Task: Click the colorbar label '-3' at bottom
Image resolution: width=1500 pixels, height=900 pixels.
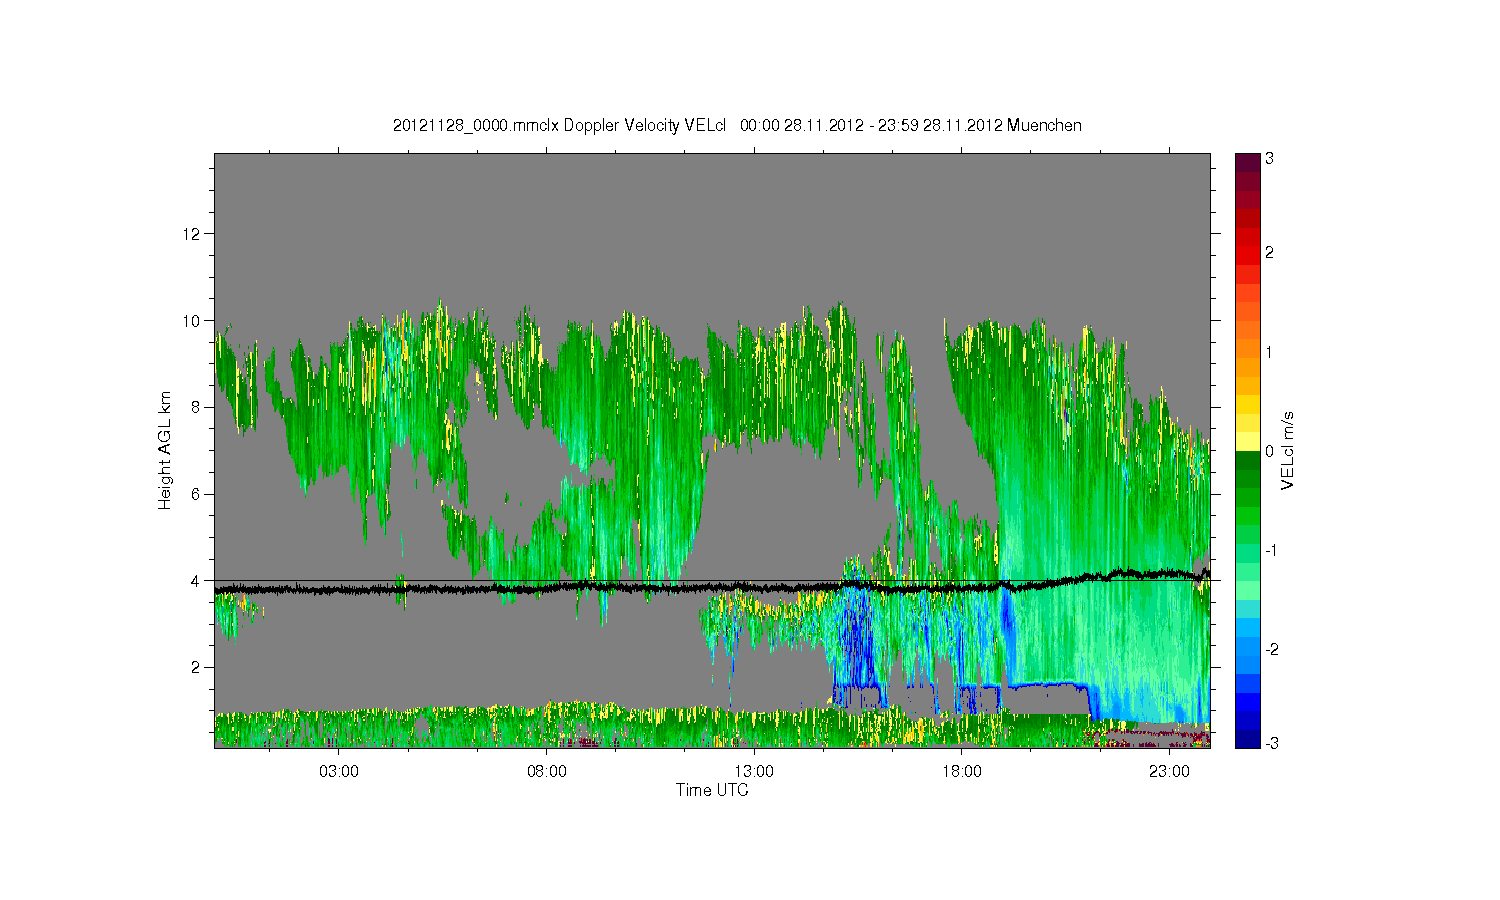Action: click(1270, 743)
